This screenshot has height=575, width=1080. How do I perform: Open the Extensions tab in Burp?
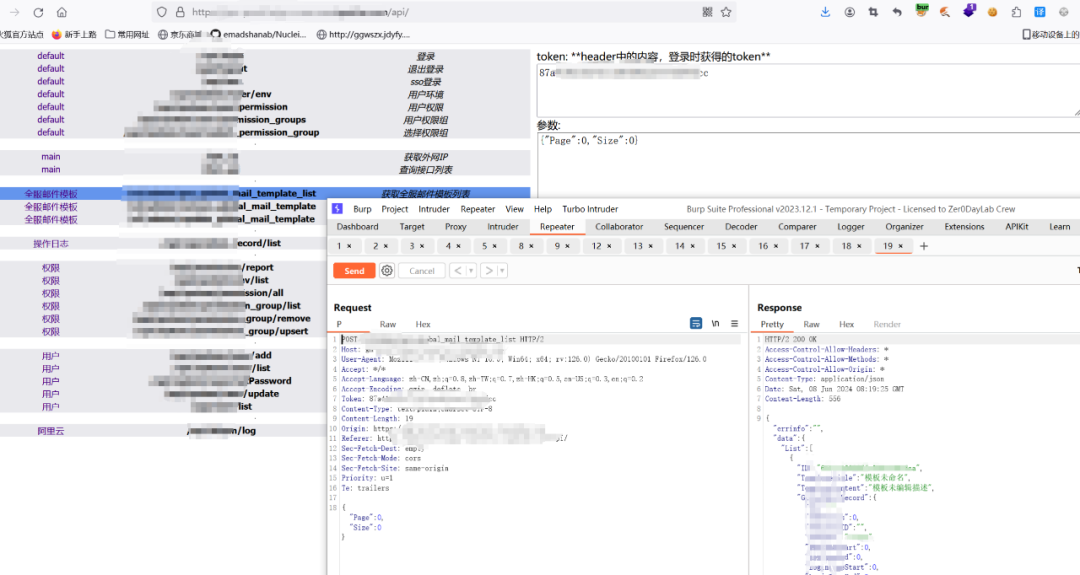pos(964,227)
